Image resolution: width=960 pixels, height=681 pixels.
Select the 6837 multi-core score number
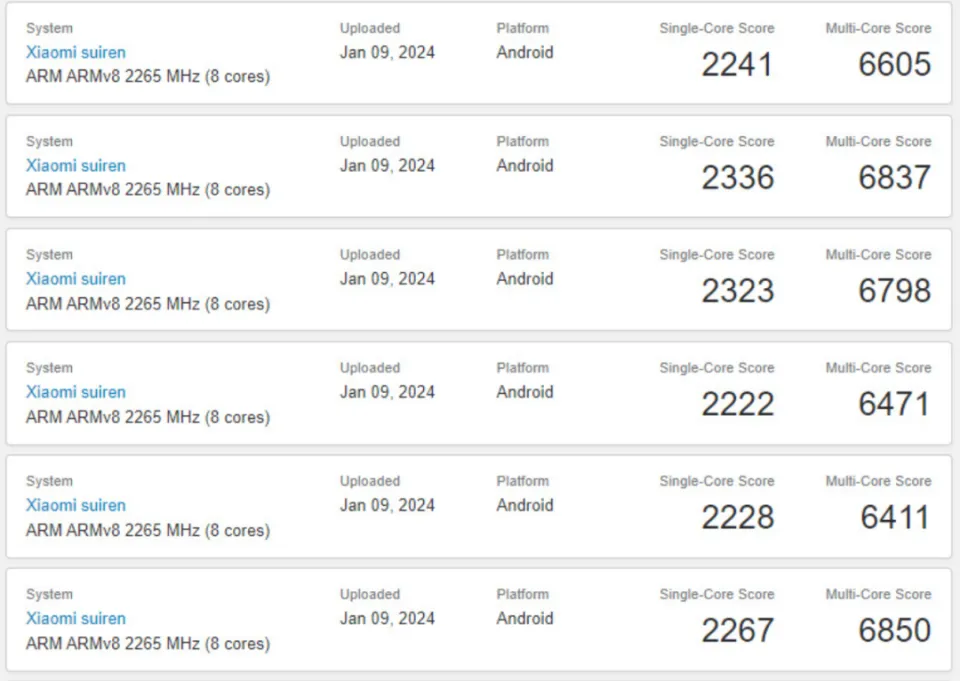tap(894, 178)
